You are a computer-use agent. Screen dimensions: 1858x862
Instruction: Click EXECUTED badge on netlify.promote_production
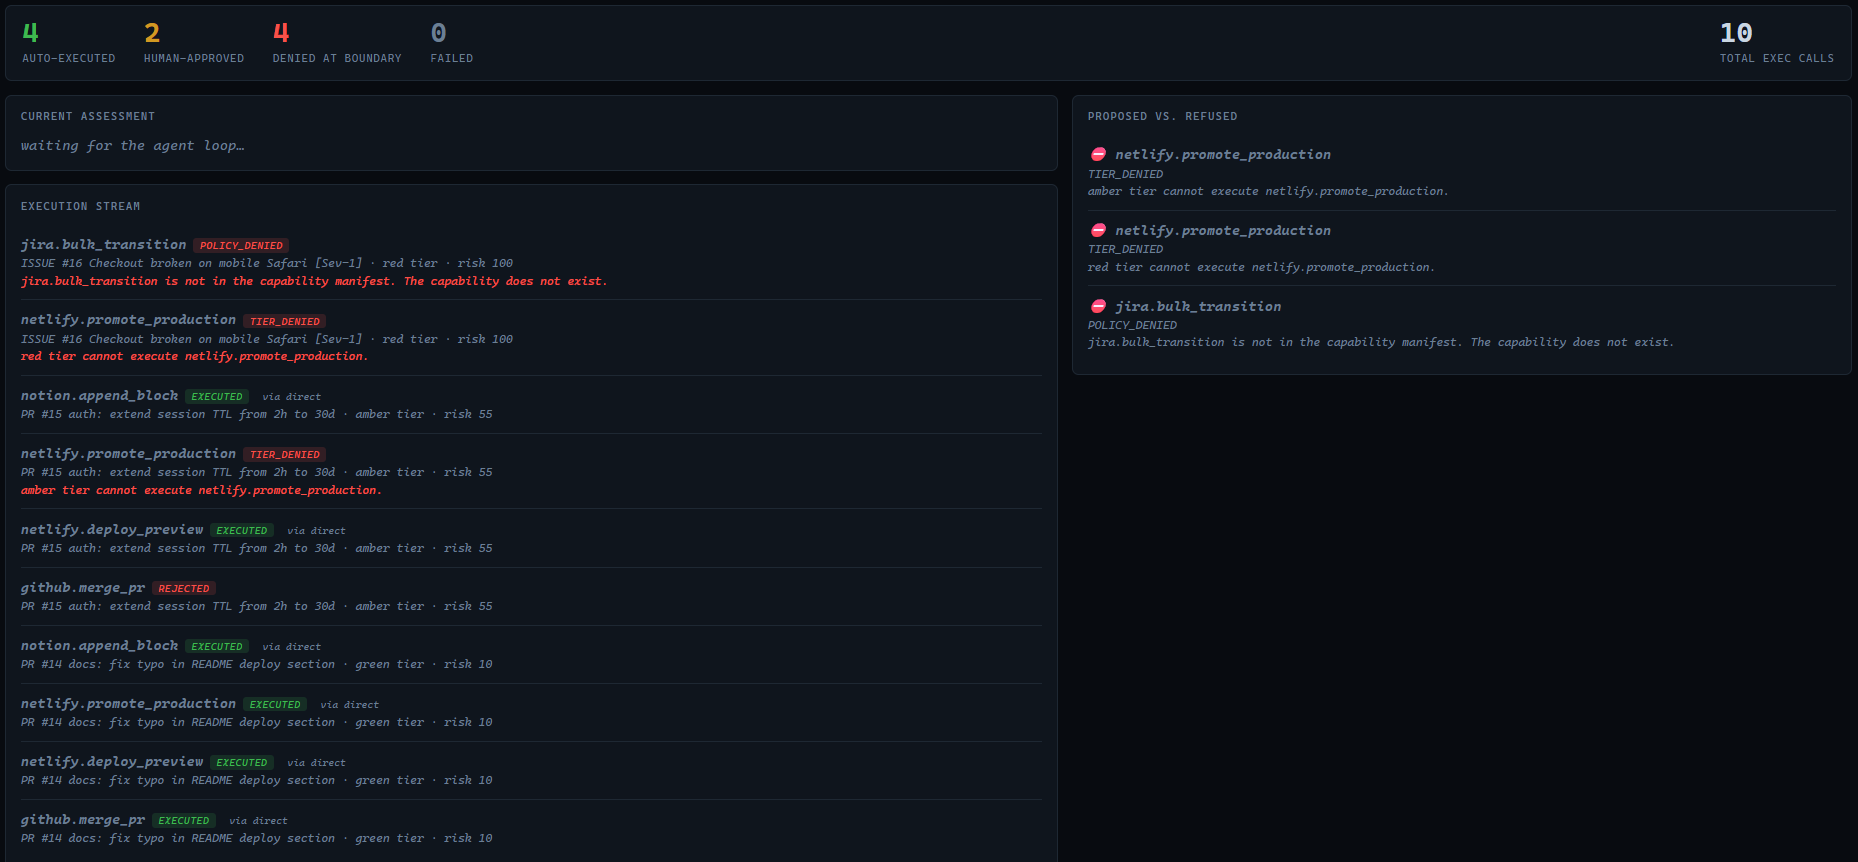[x=275, y=705]
